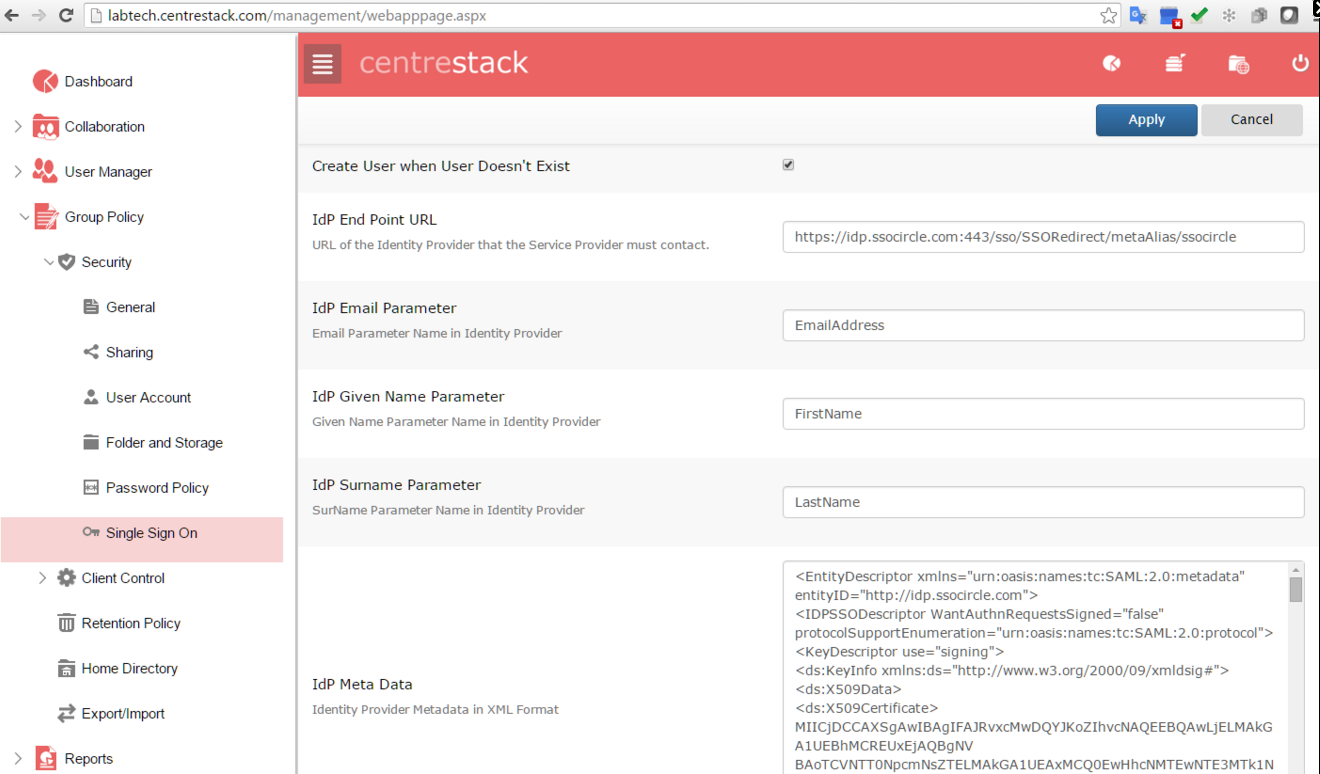1320x774 pixels.
Task: Expand the Reports tree node
Action: [18, 758]
